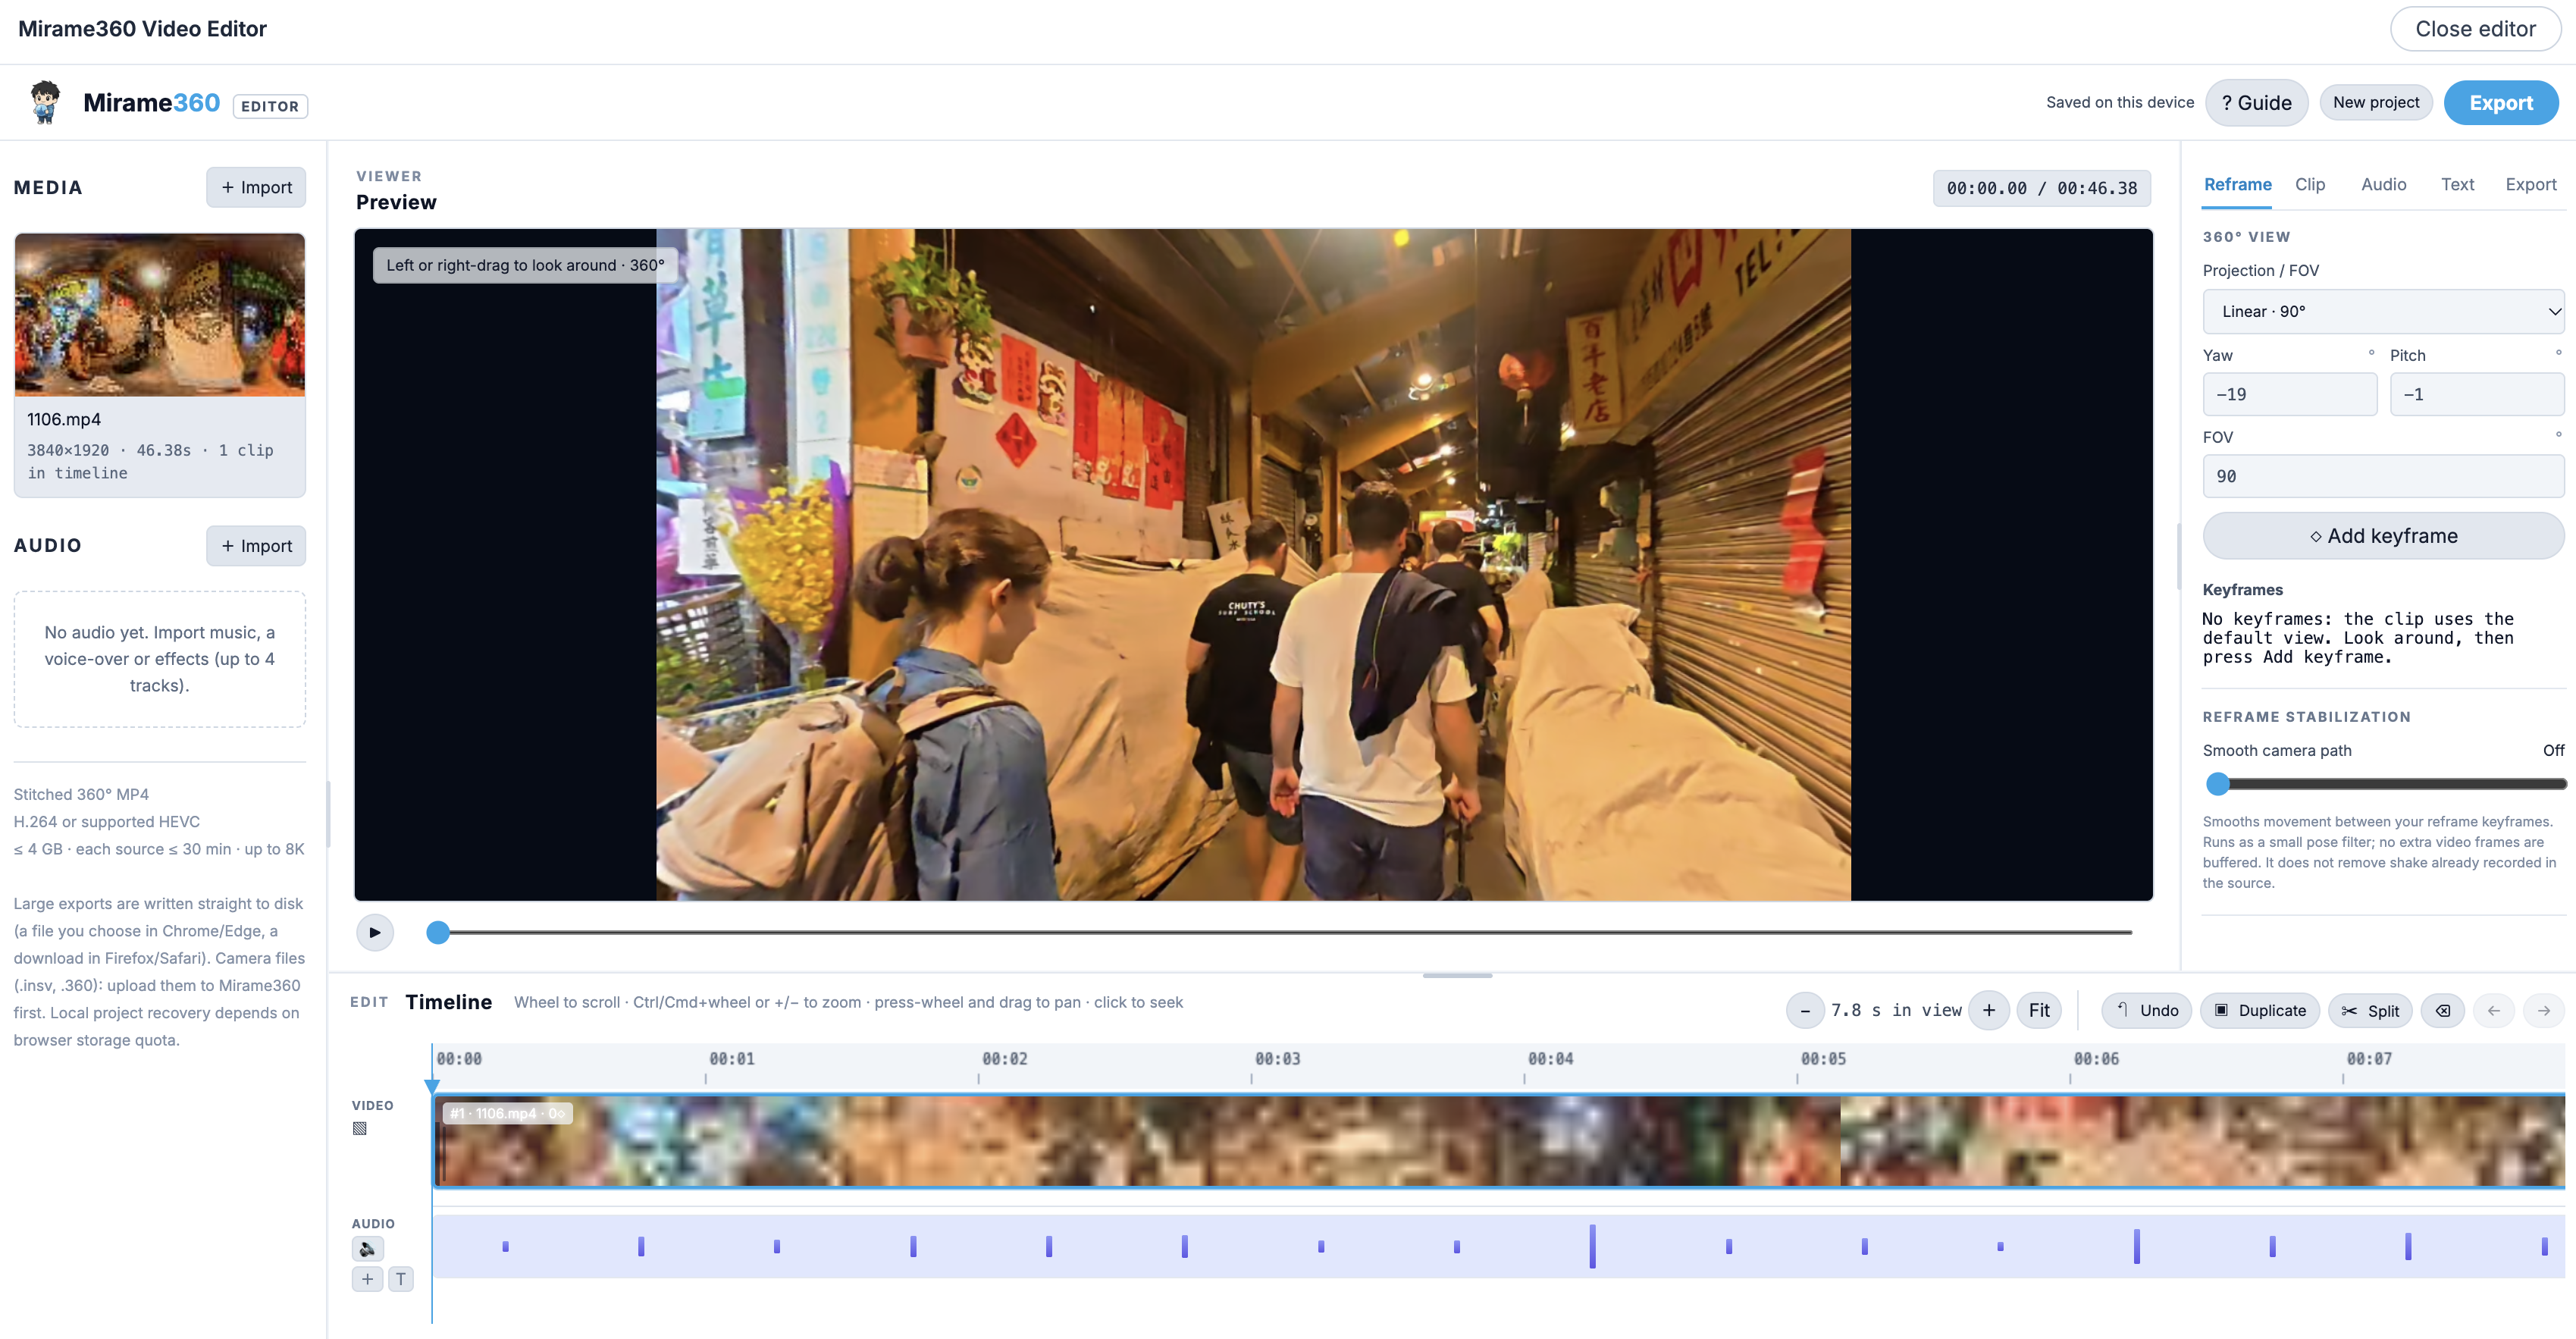Click the preview seek bar handle
Image resolution: width=2576 pixels, height=1339 pixels.
pos(438,932)
